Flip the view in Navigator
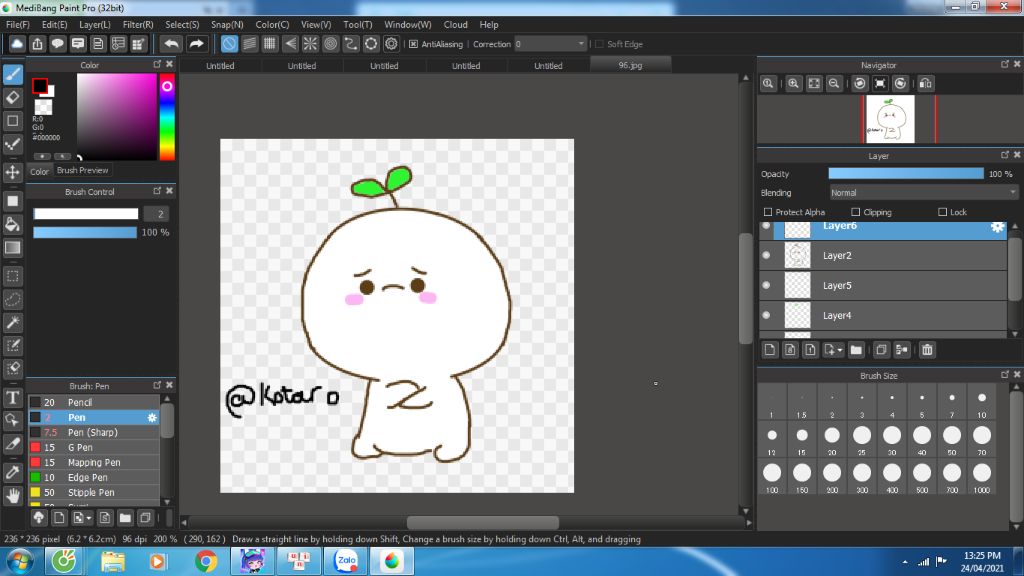Image resolution: width=1024 pixels, height=576 pixels. (925, 84)
